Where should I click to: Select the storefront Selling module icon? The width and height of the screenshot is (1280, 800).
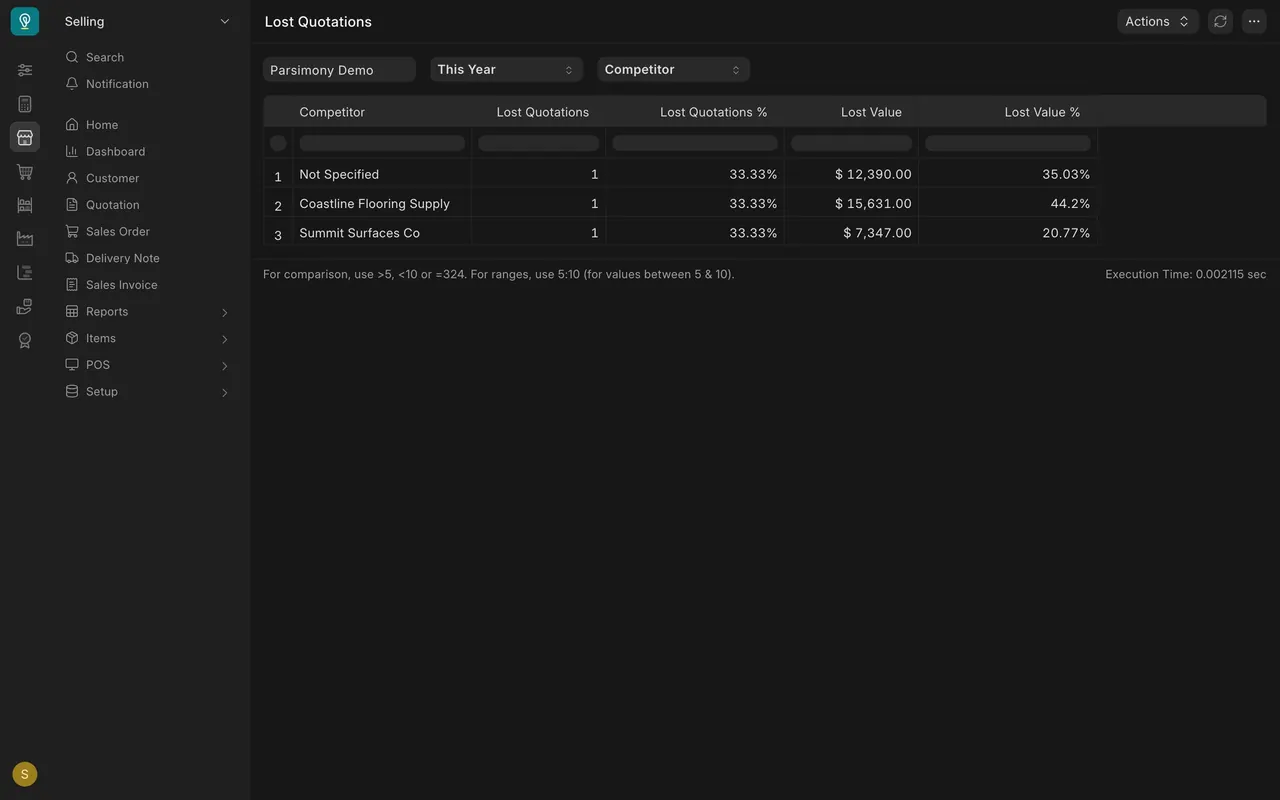pos(25,137)
